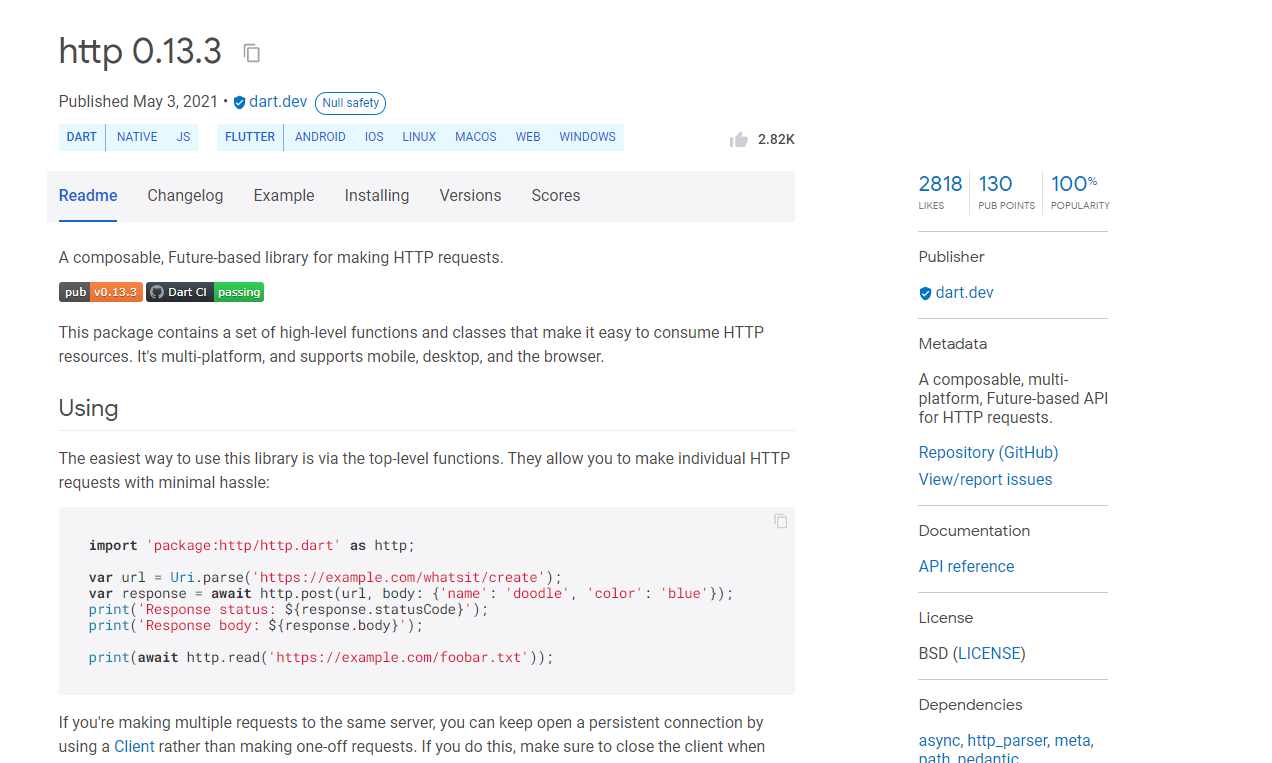1272x763 pixels.
Task: Follow the Client link in the readme
Action: coord(134,747)
